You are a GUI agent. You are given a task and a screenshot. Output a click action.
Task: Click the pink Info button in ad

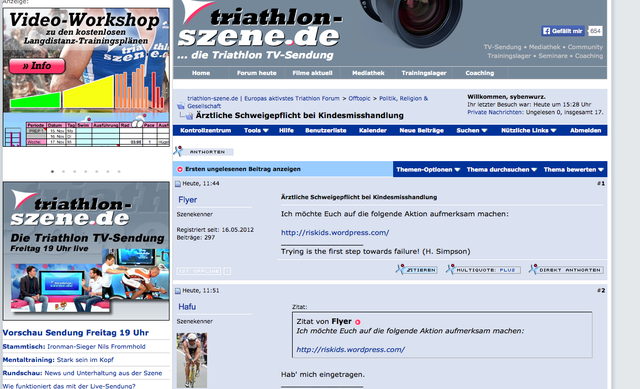37,66
